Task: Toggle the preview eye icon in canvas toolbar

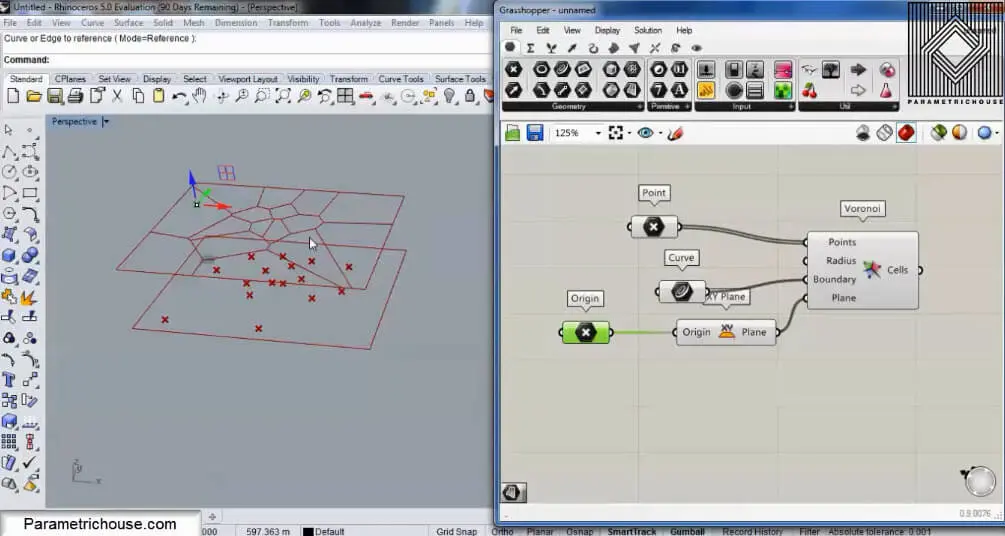Action: point(645,133)
